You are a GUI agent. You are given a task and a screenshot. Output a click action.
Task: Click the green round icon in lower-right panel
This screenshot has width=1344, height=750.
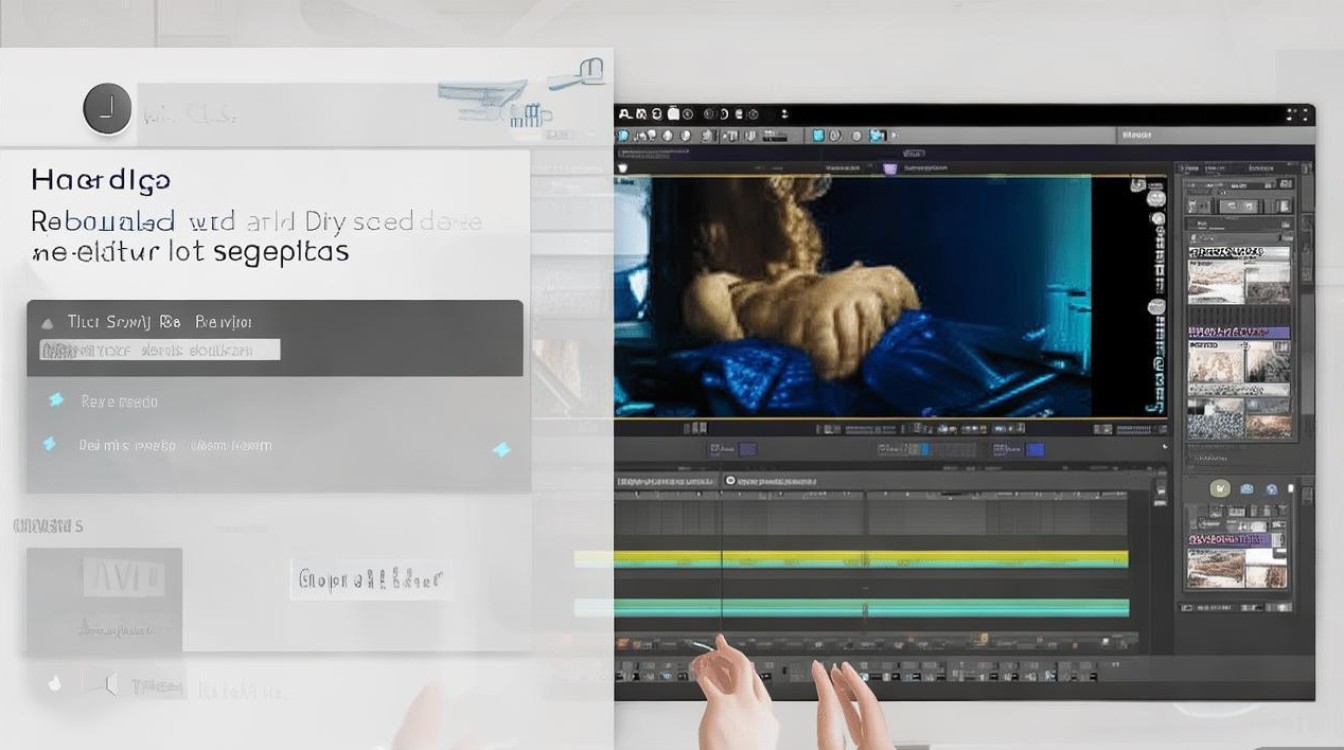[1219, 489]
